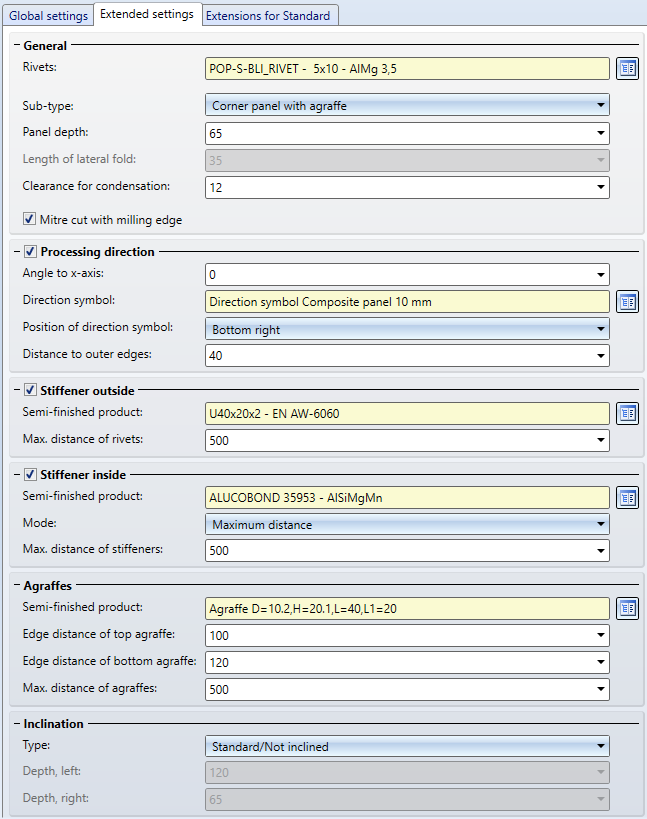Click the Panel depth input field
Viewport: 647px width, 819px height.
[x=398, y=133]
